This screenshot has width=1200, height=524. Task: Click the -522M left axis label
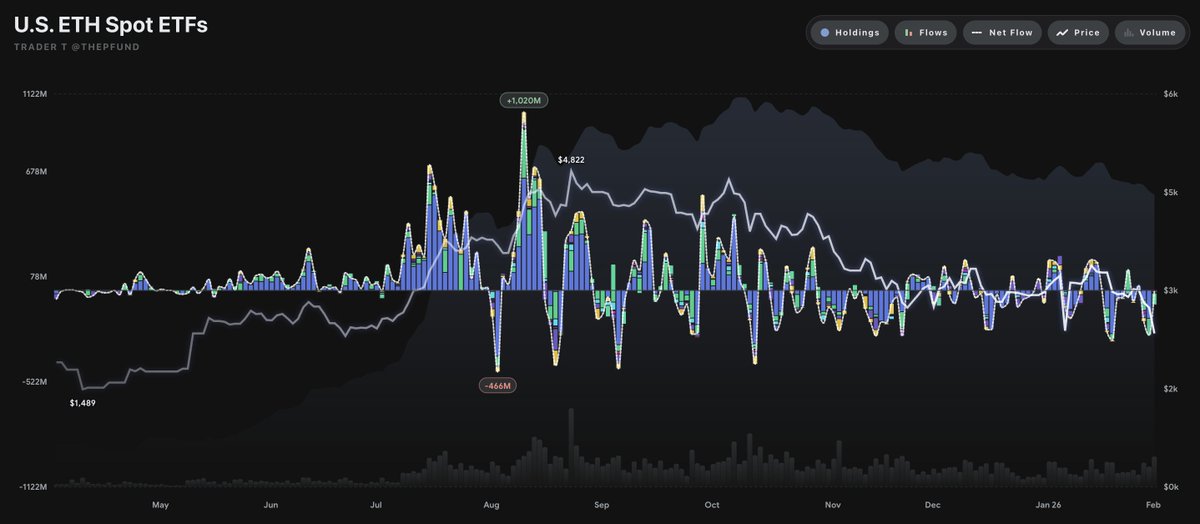pos(35,382)
